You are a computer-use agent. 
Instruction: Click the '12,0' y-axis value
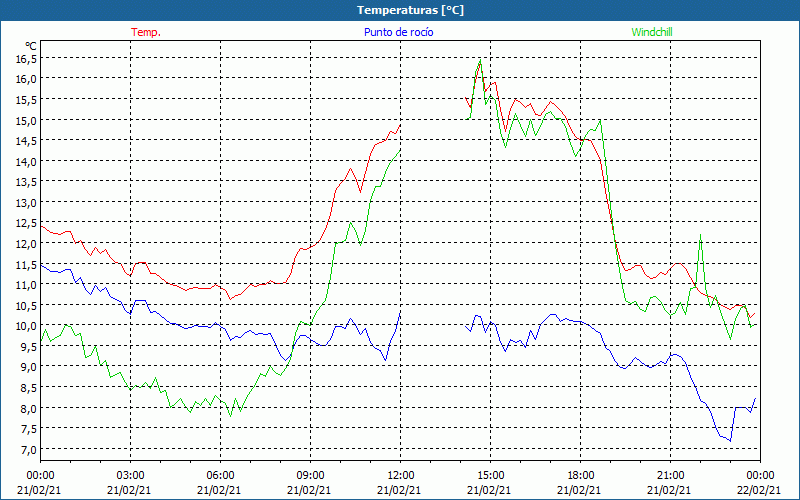pos(26,244)
